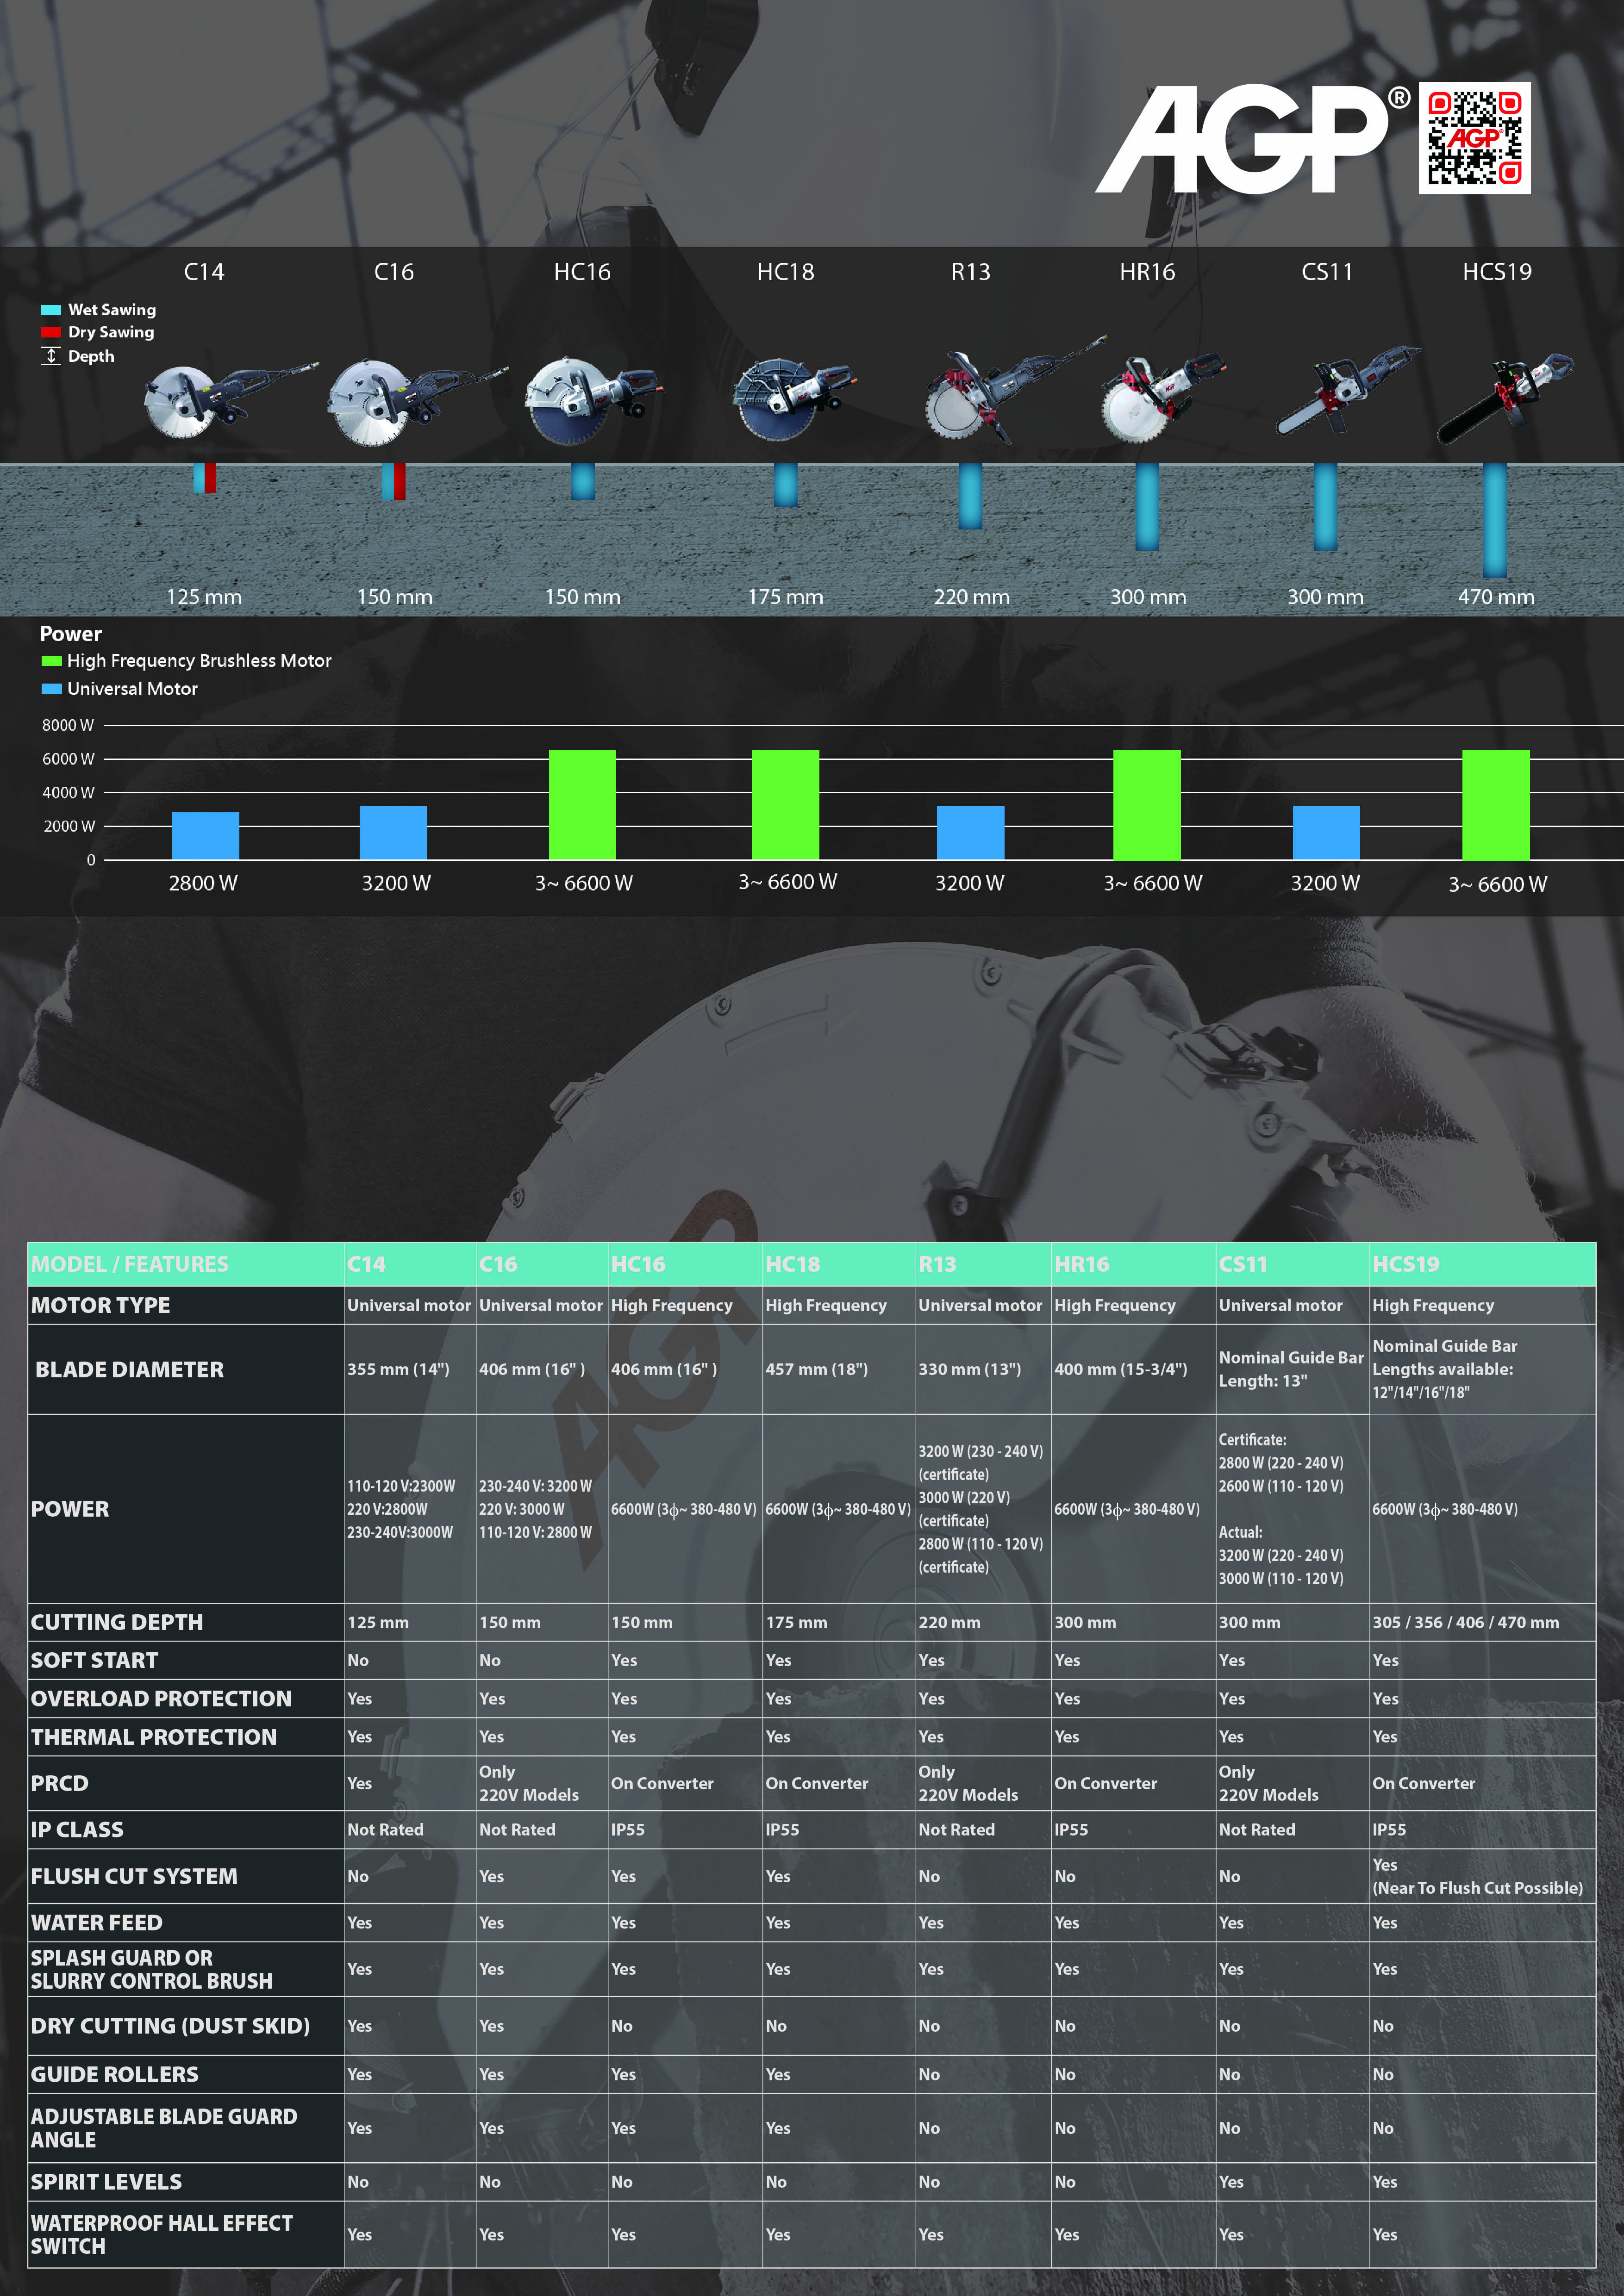1624x2296 pixels.
Task: Click the HCS19 470 mm depth bar
Action: click(x=1495, y=520)
